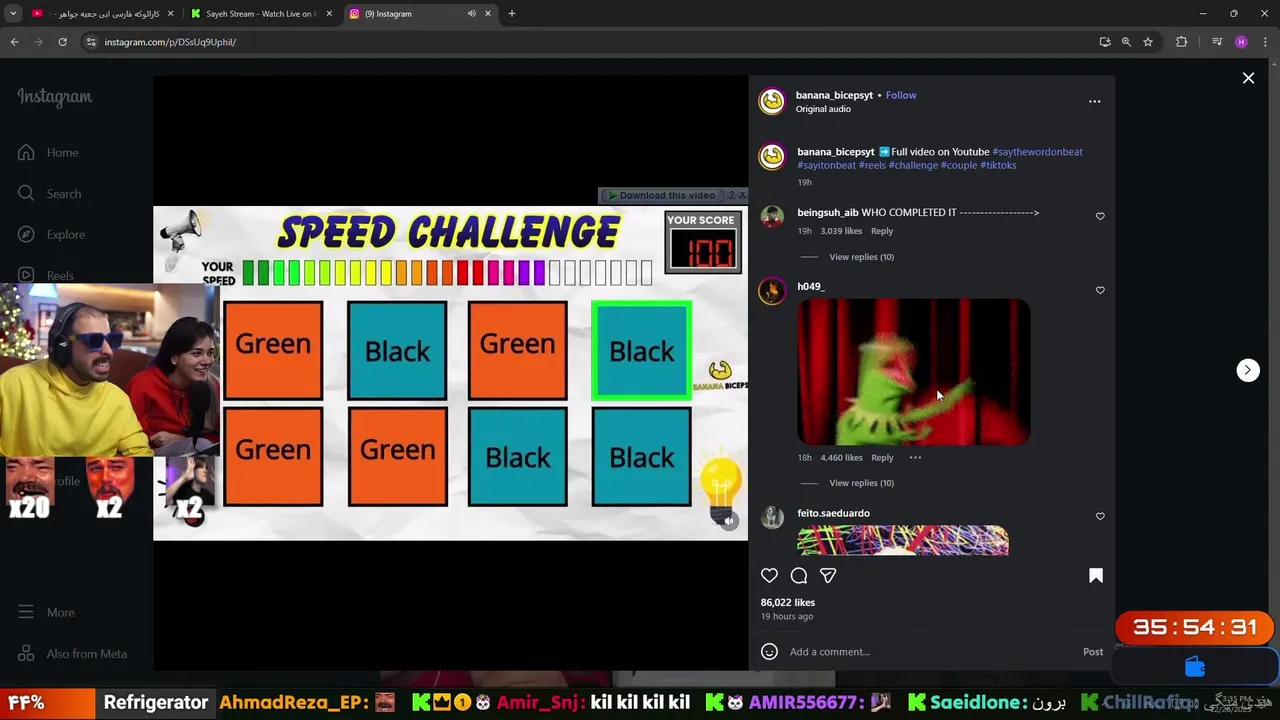The height and width of the screenshot is (720, 1280).
Task: Follow banana_bicepsyt
Action: point(900,95)
